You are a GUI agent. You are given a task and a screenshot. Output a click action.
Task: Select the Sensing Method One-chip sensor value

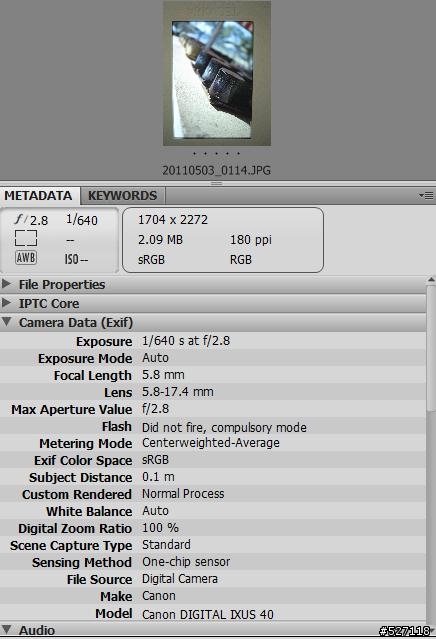pos(186,562)
